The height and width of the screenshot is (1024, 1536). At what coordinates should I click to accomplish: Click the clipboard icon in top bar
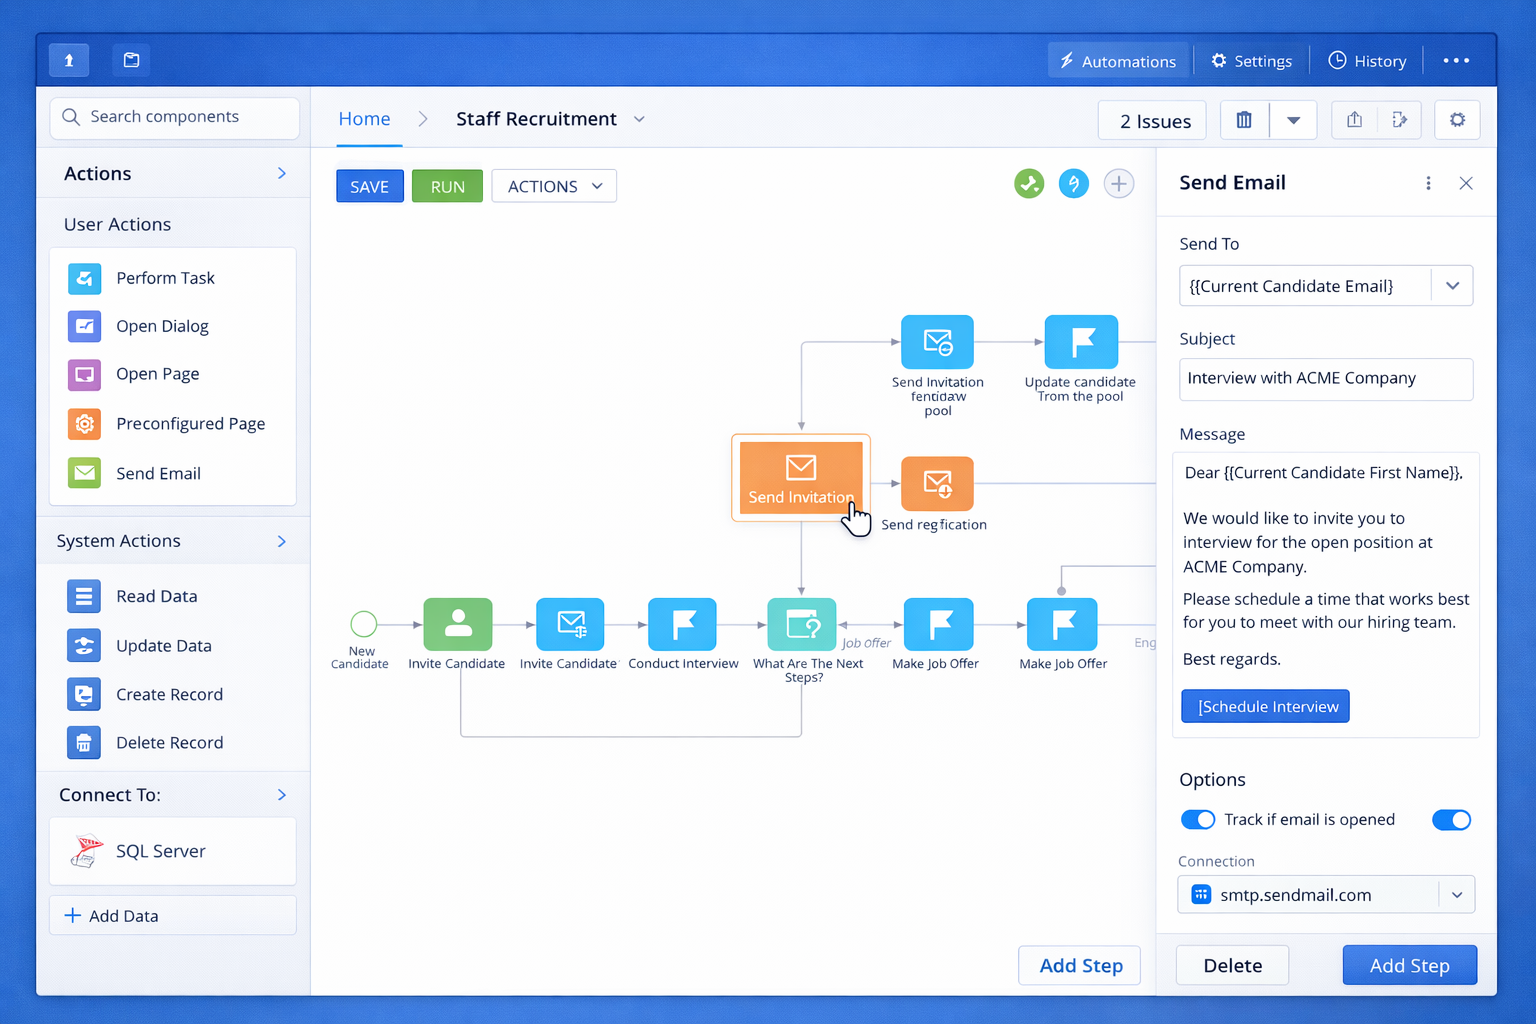pyautogui.click(x=131, y=60)
